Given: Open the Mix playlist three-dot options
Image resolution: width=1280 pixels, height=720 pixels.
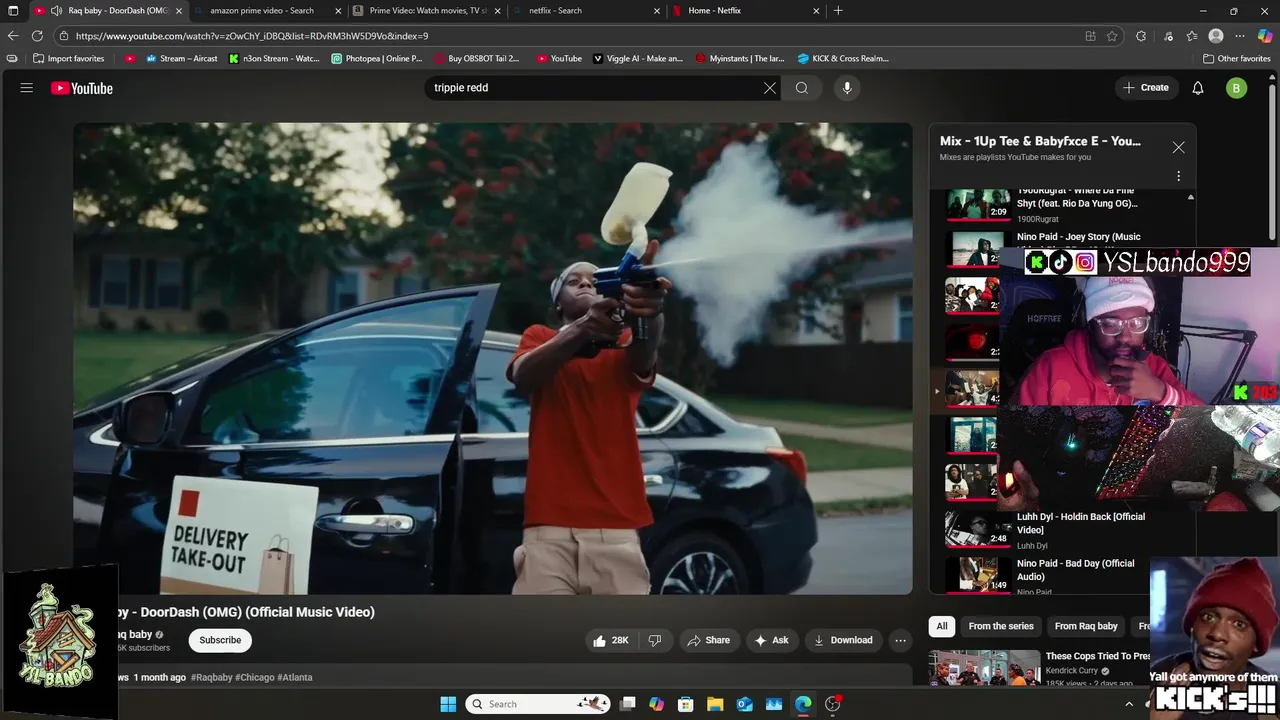Looking at the screenshot, I should (1178, 176).
